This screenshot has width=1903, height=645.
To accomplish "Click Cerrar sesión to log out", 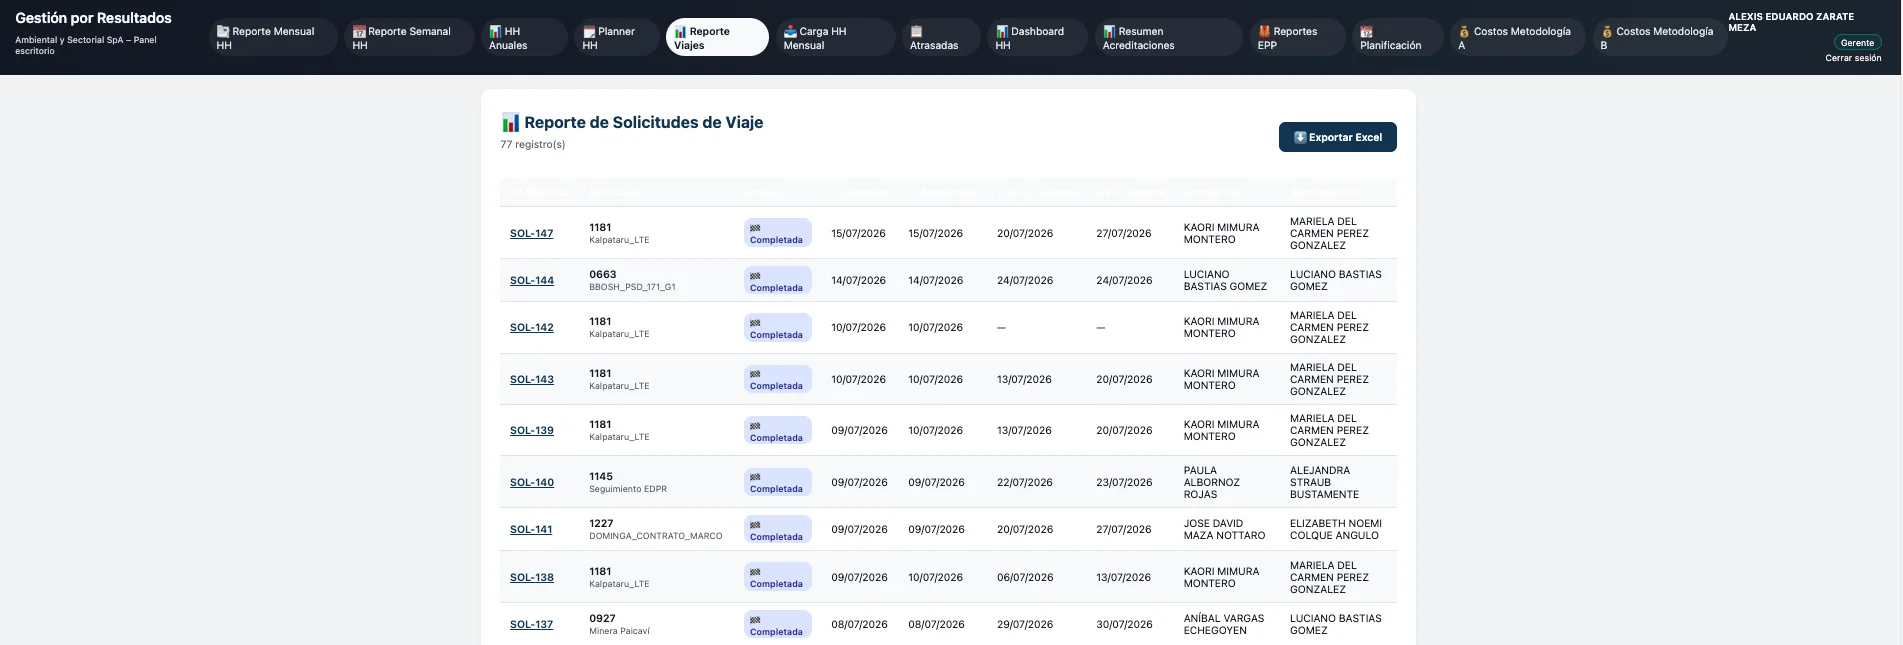I will click(1853, 58).
